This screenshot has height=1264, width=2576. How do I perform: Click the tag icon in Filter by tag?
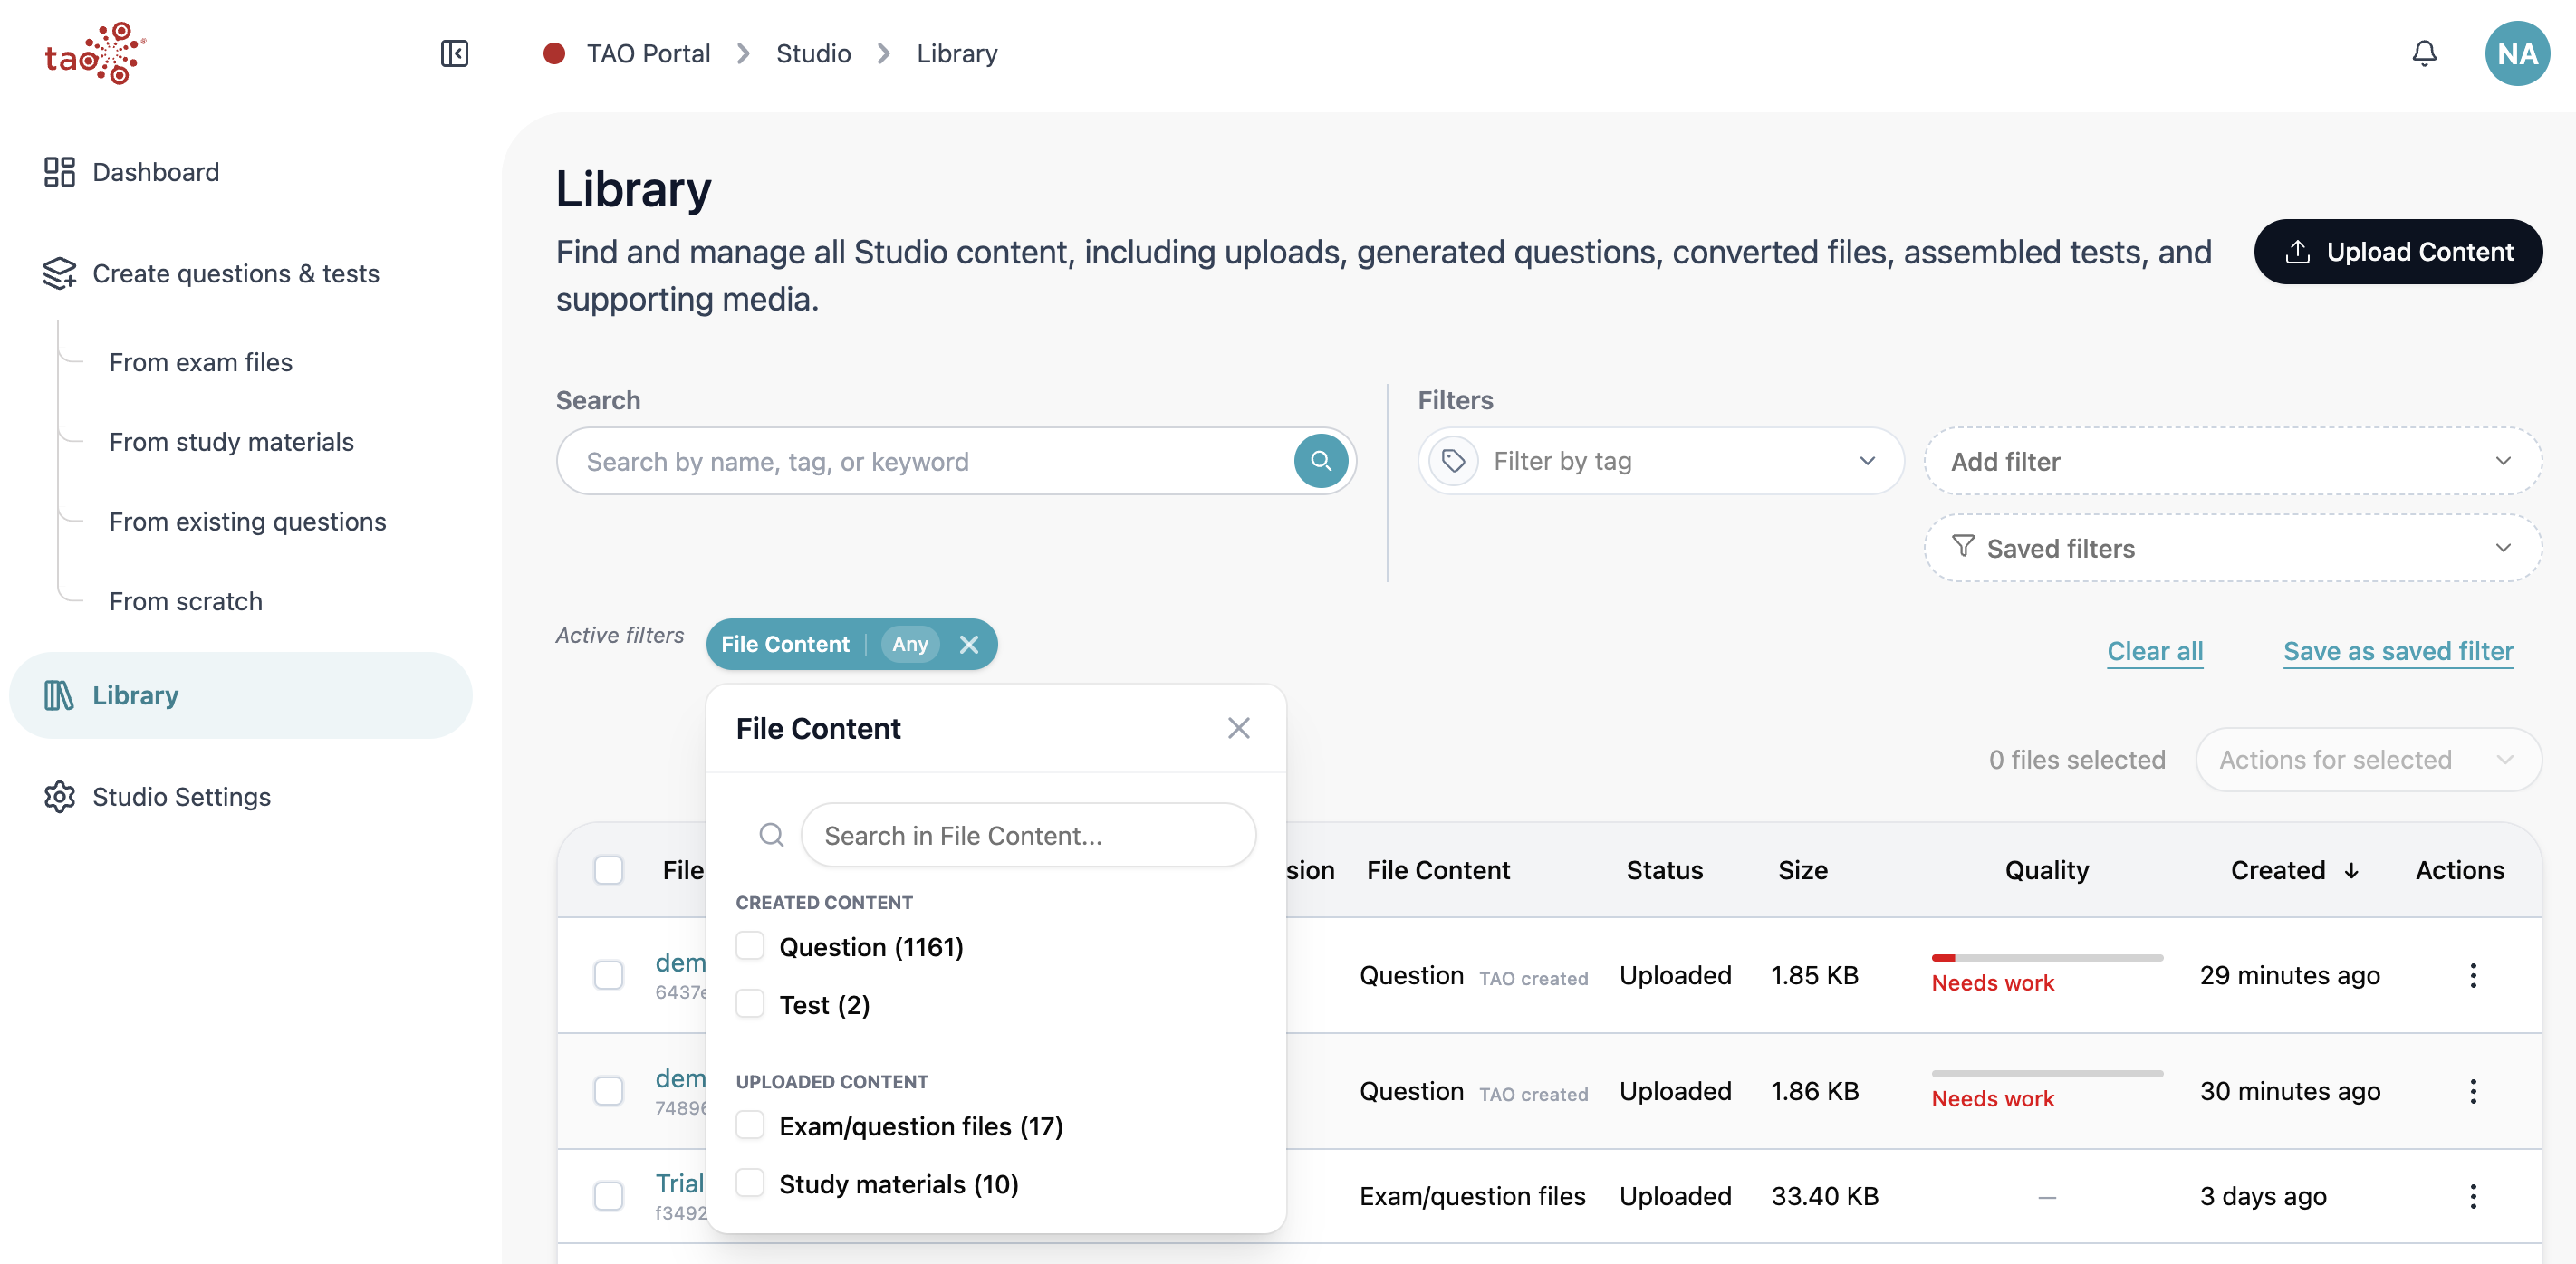click(1453, 461)
